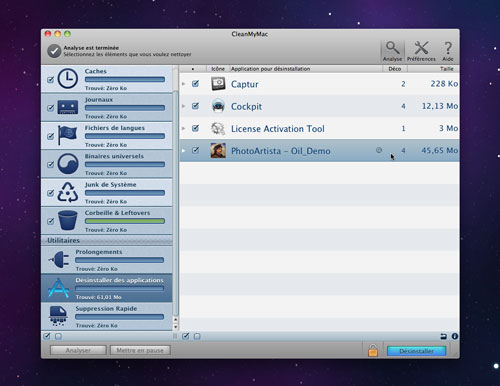The image size is (500, 386).
Task: Click the Icône column header
Action: (x=218, y=69)
